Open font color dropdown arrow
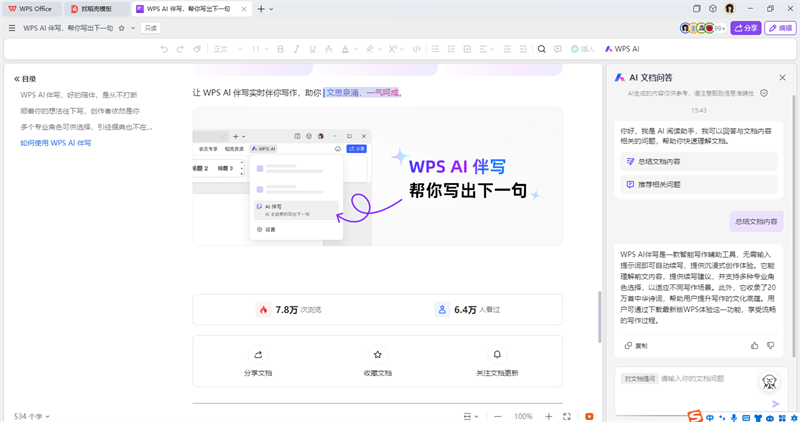Viewport: 800px width, 422px height. tap(356, 49)
